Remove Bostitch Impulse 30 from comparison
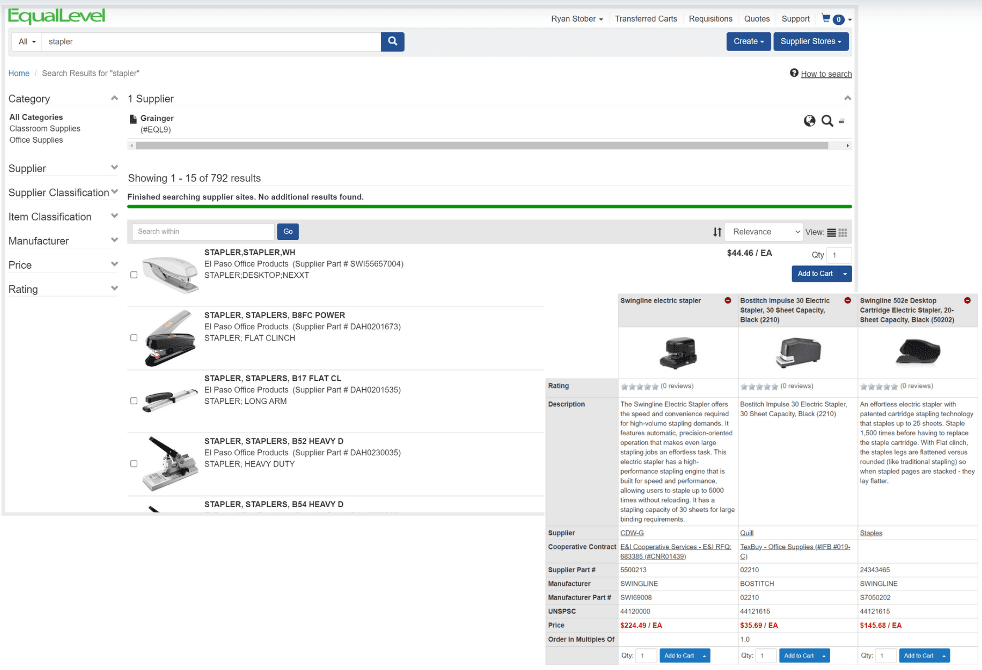 [848, 300]
